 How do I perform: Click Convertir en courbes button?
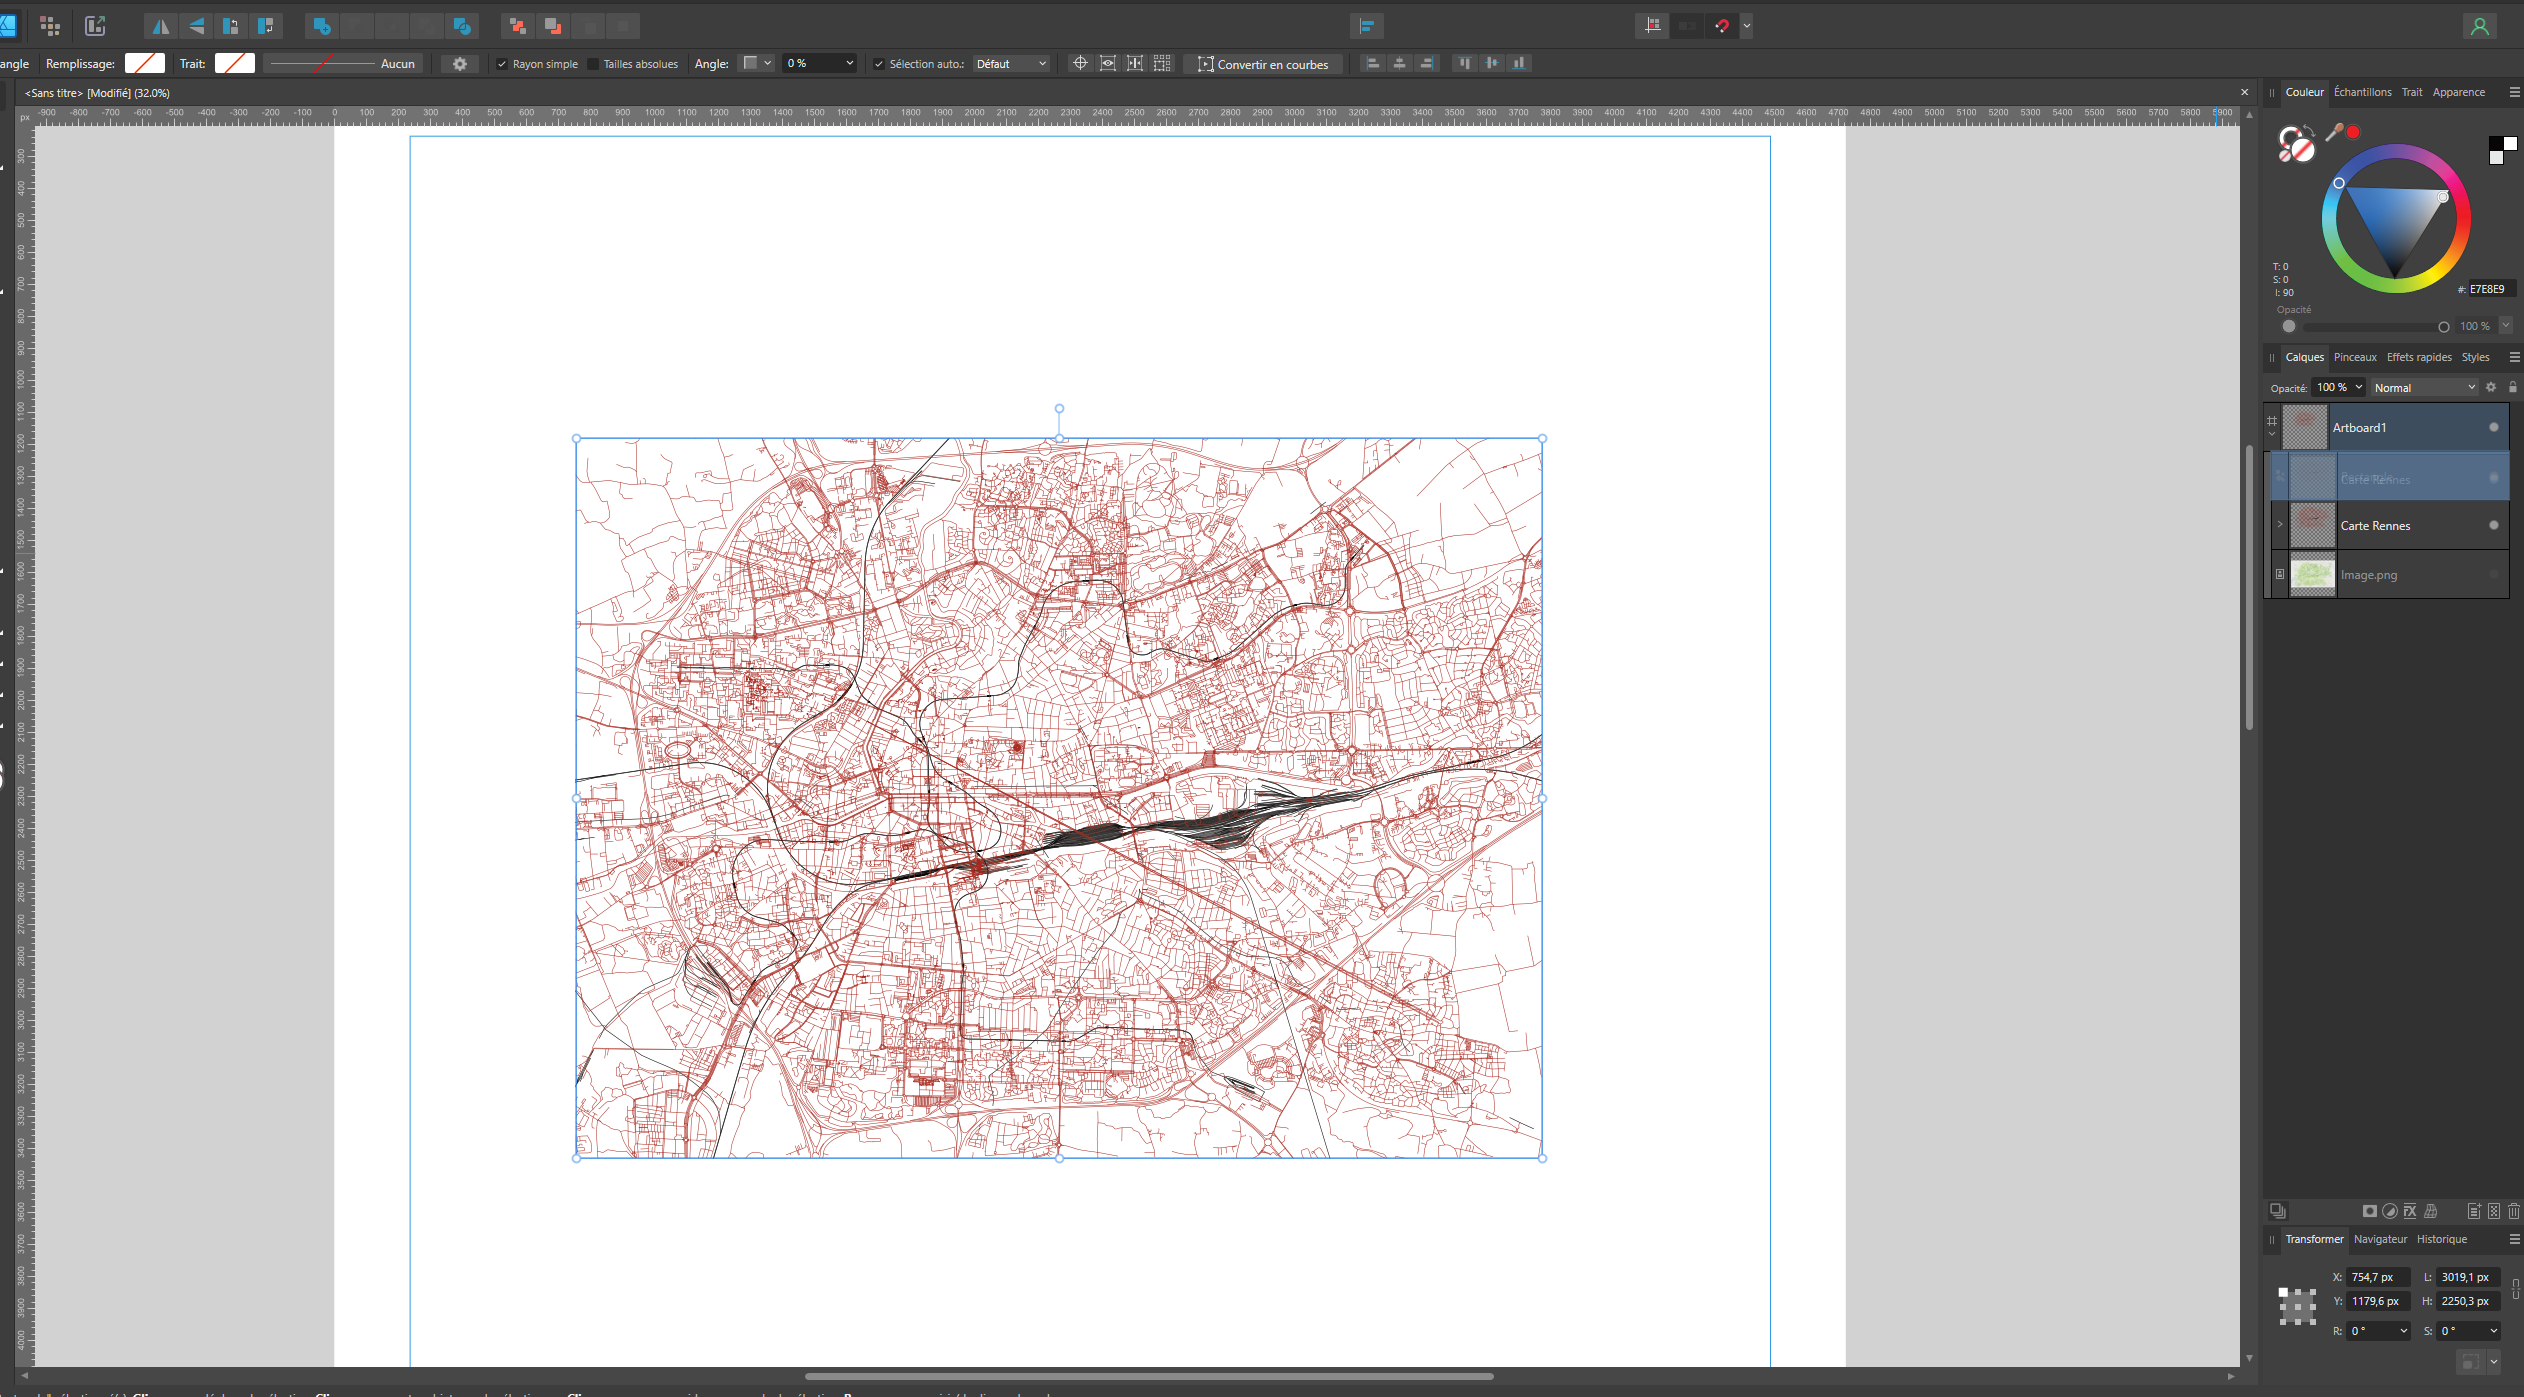[1263, 64]
